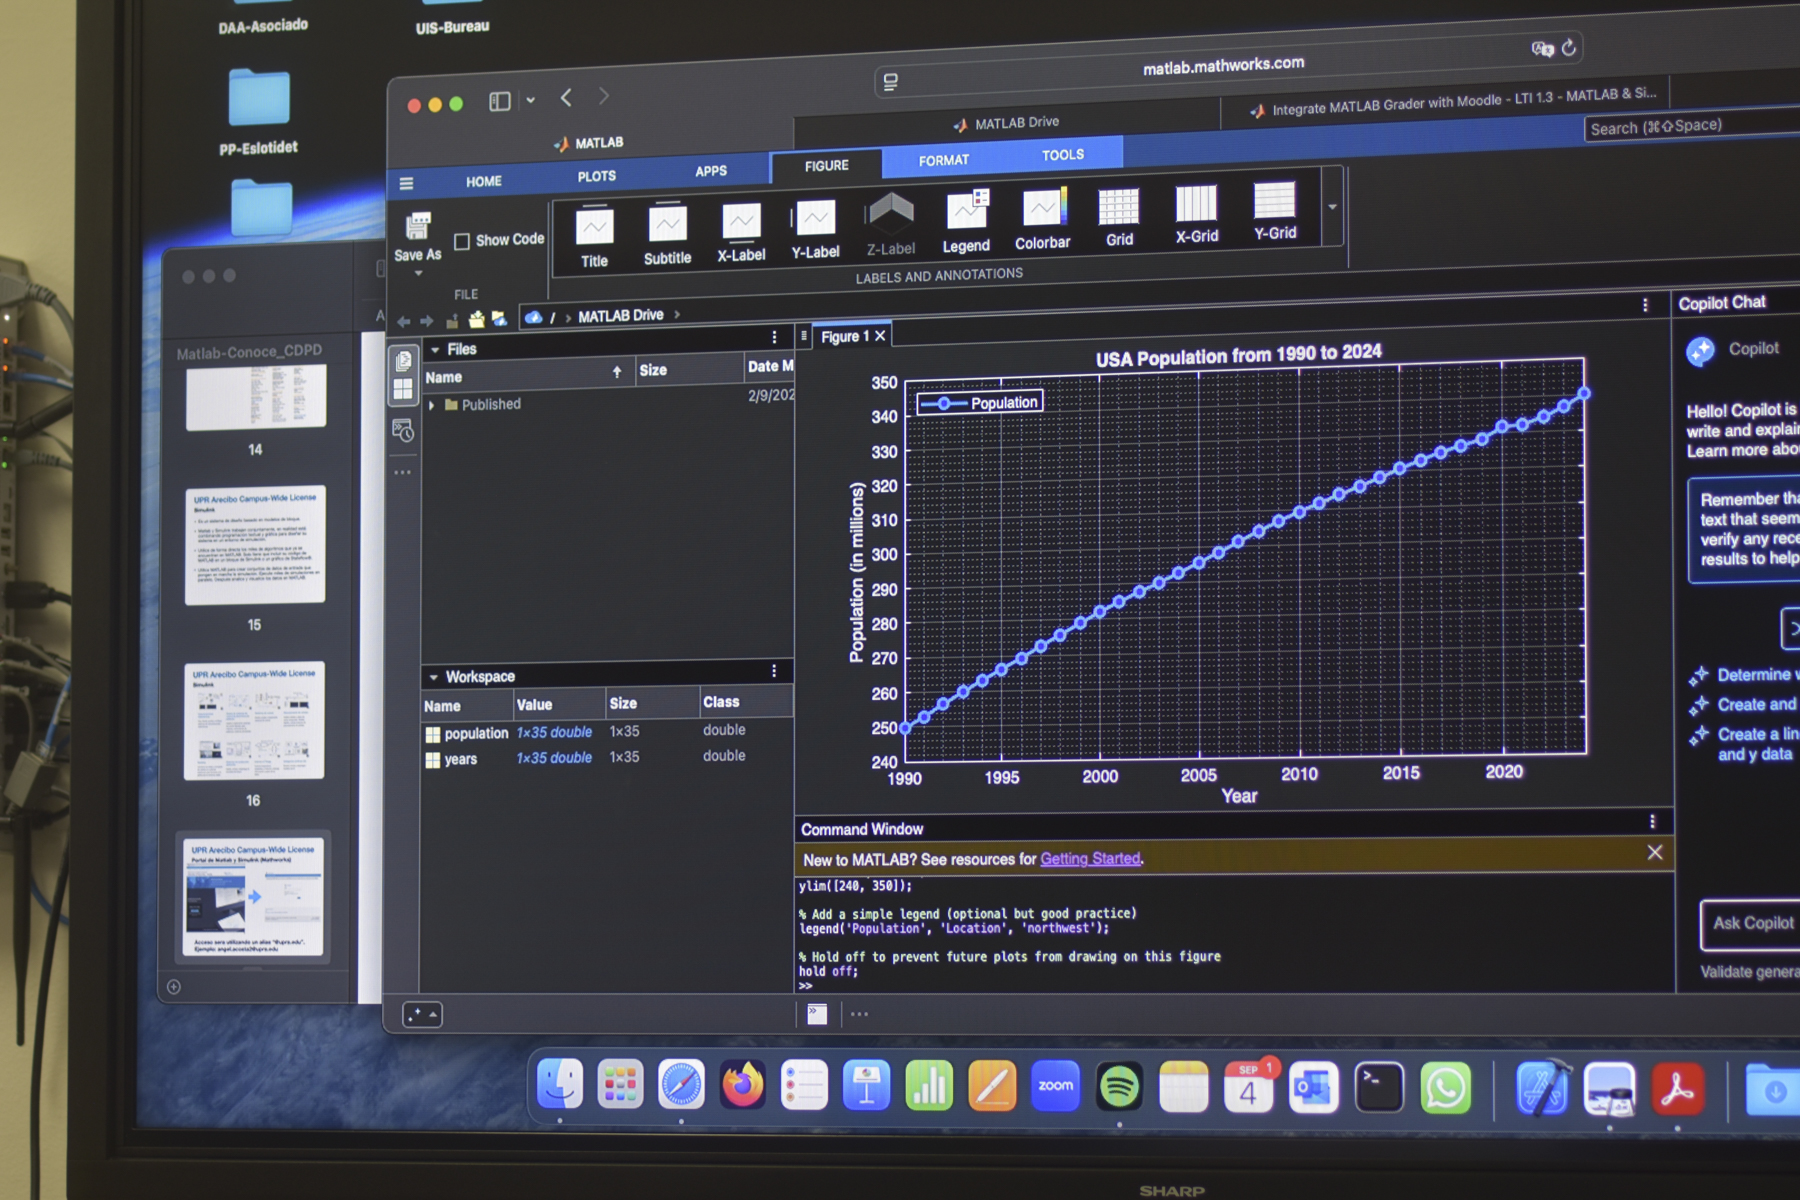Open the command history sidebar icon
The width and height of the screenshot is (1800, 1200).
tap(403, 431)
